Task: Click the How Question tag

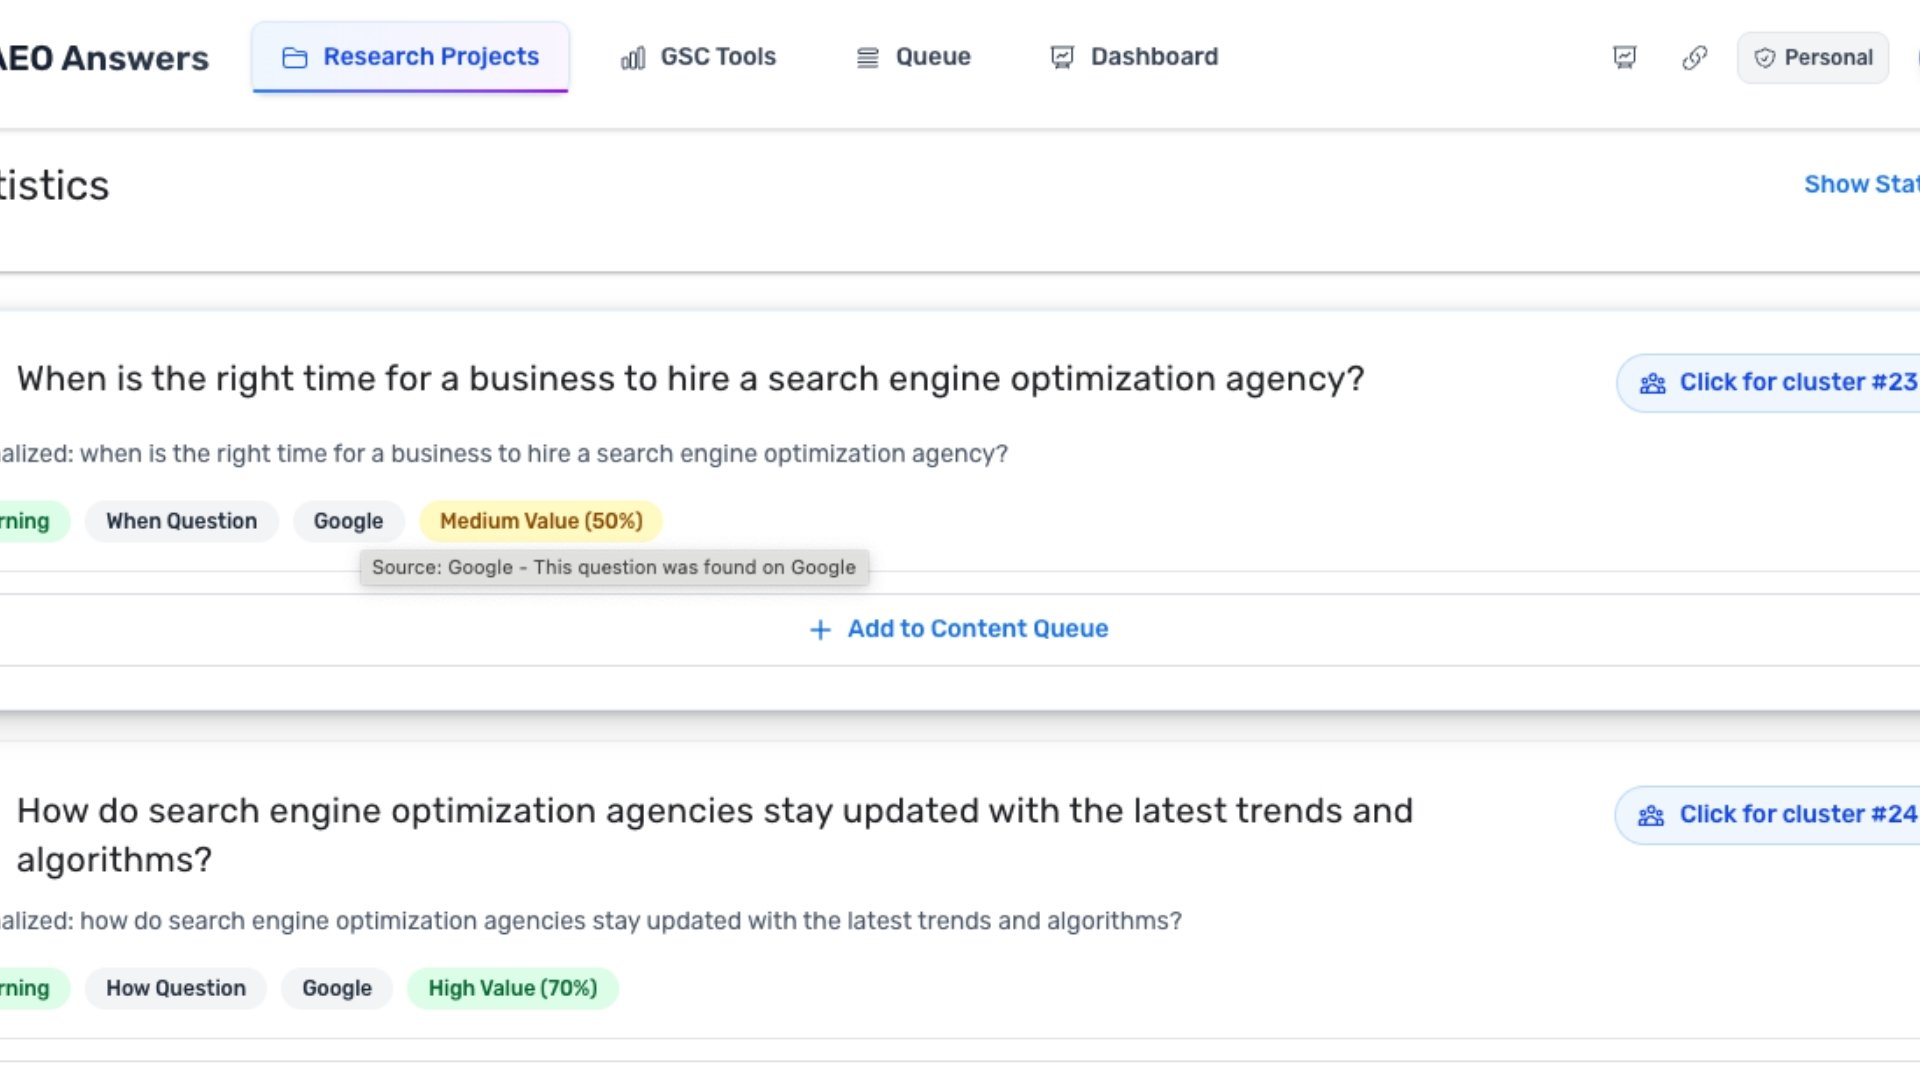Action: click(175, 988)
